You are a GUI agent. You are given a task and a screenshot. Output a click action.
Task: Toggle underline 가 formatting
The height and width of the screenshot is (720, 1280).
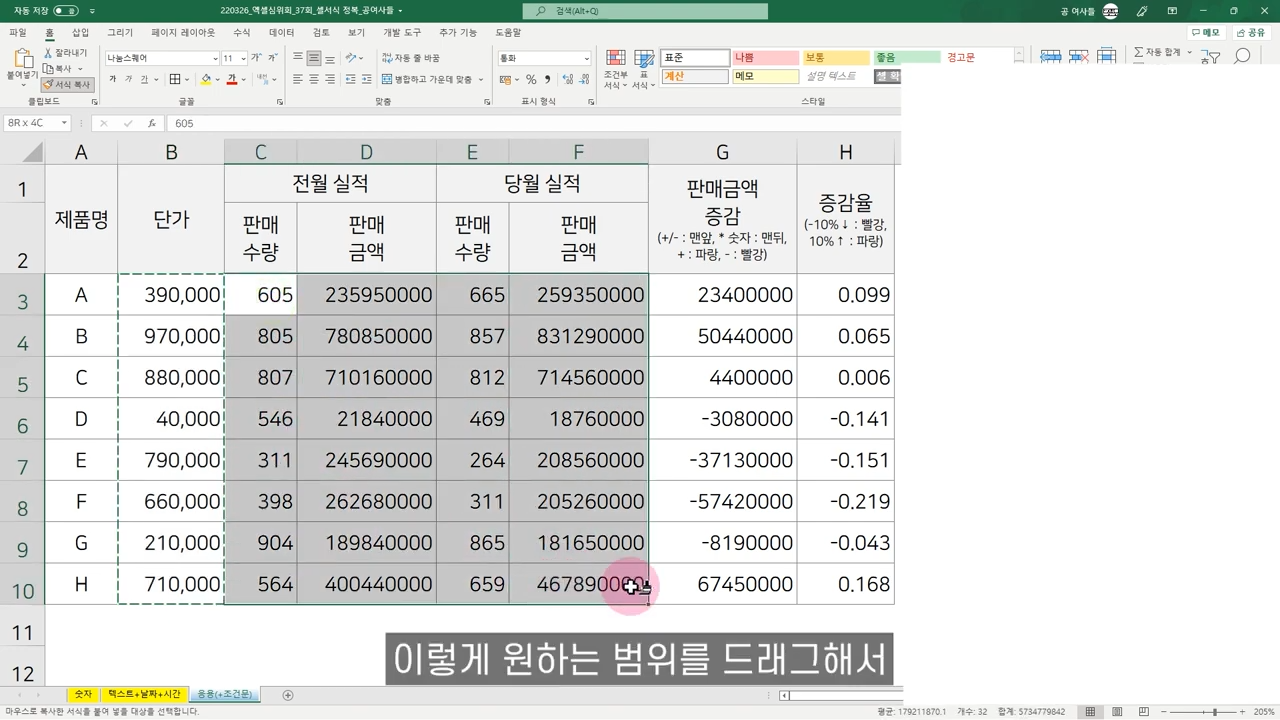145,79
